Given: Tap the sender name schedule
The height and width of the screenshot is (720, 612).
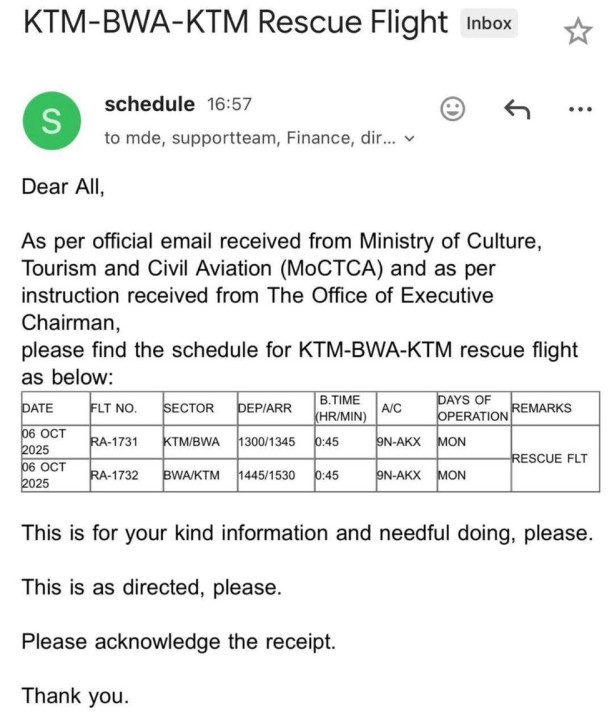Looking at the screenshot, I should [149, 104].
